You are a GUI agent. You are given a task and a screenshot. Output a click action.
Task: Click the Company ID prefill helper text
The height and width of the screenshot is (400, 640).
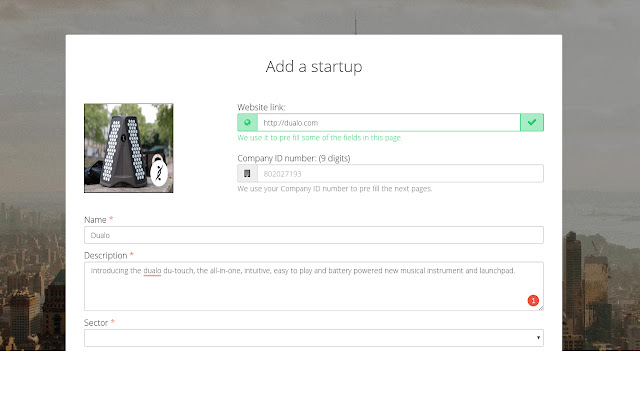335,188
